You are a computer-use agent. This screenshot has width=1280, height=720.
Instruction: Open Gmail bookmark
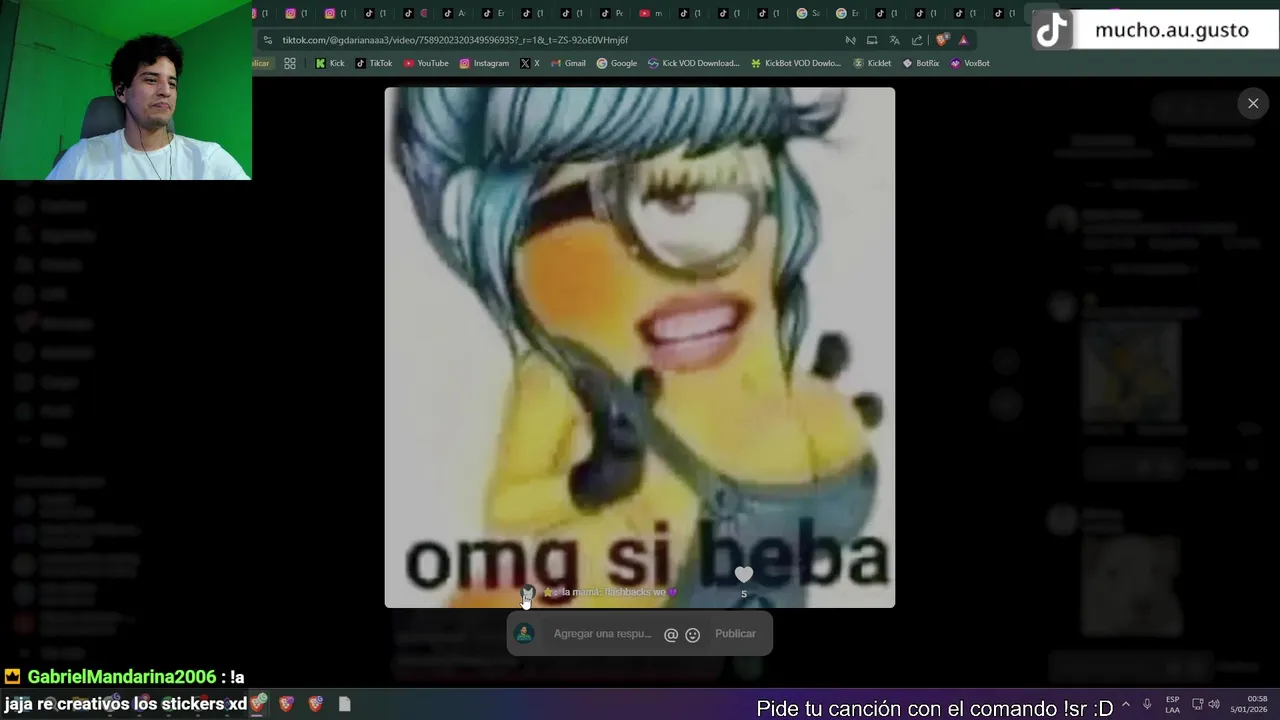[568, 63]
